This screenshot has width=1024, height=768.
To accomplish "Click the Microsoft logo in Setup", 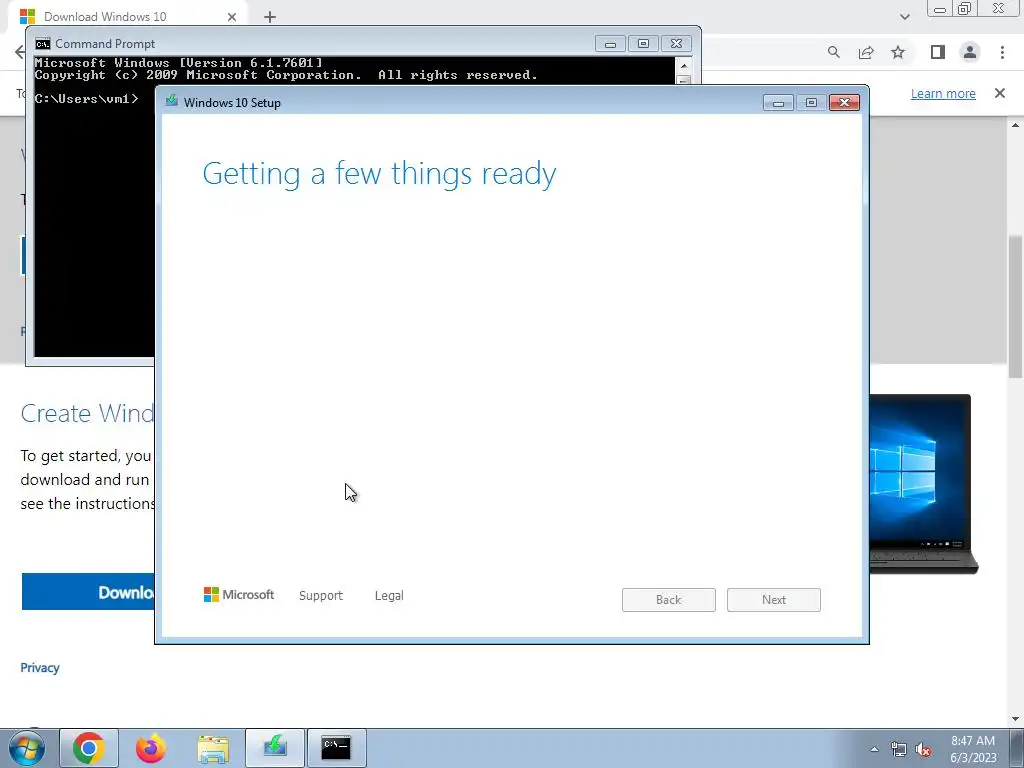I will 239,594.
